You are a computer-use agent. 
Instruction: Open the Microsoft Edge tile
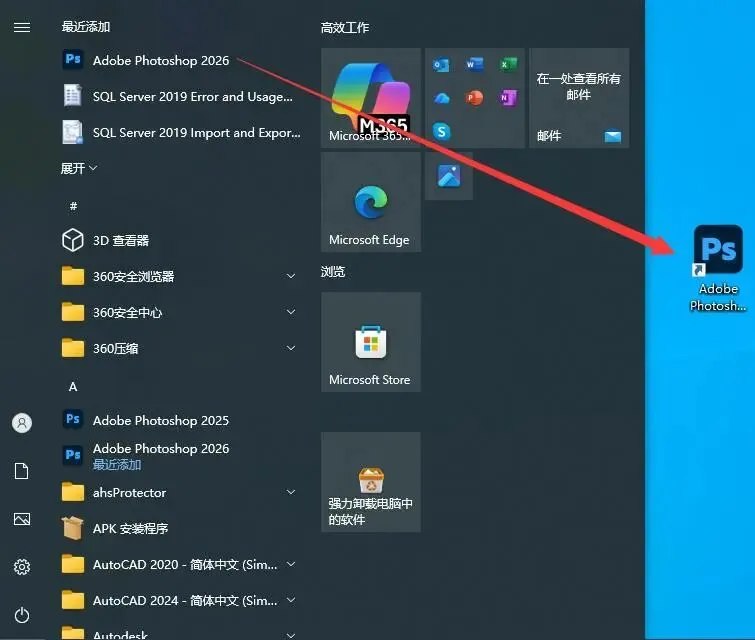pos(371,202)
